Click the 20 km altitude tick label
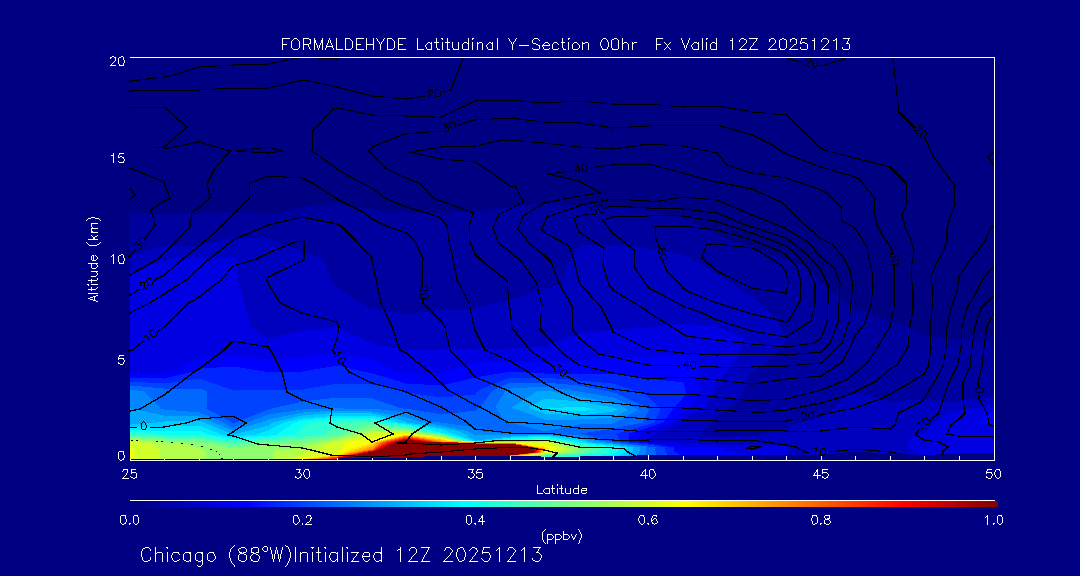The height and width of the screenshot is (576, 1080). (x=115, y=61)
